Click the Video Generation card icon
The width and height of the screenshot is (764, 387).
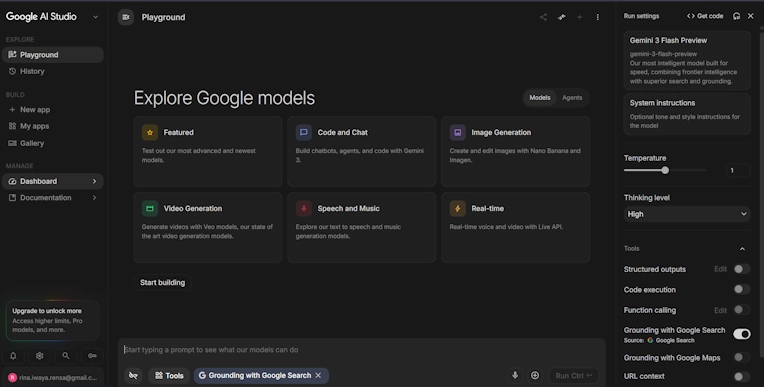pyautogui.click(x=150, y=208)
